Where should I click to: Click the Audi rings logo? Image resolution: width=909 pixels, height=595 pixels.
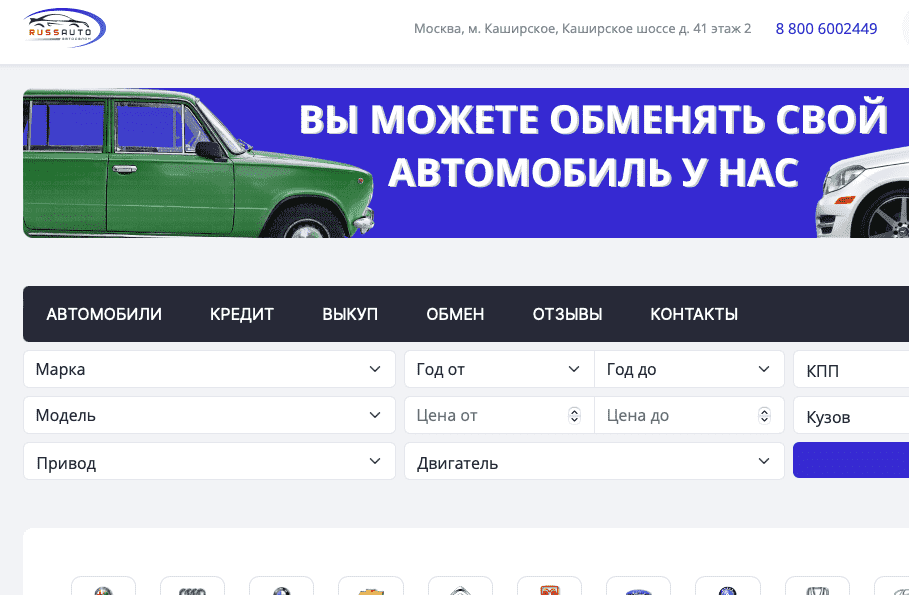(192, 588)
